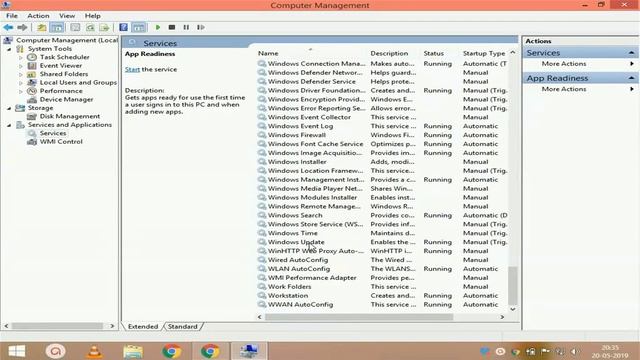
Task: Click the console tree horizontal scrollbar
Action: coord(57,326)
